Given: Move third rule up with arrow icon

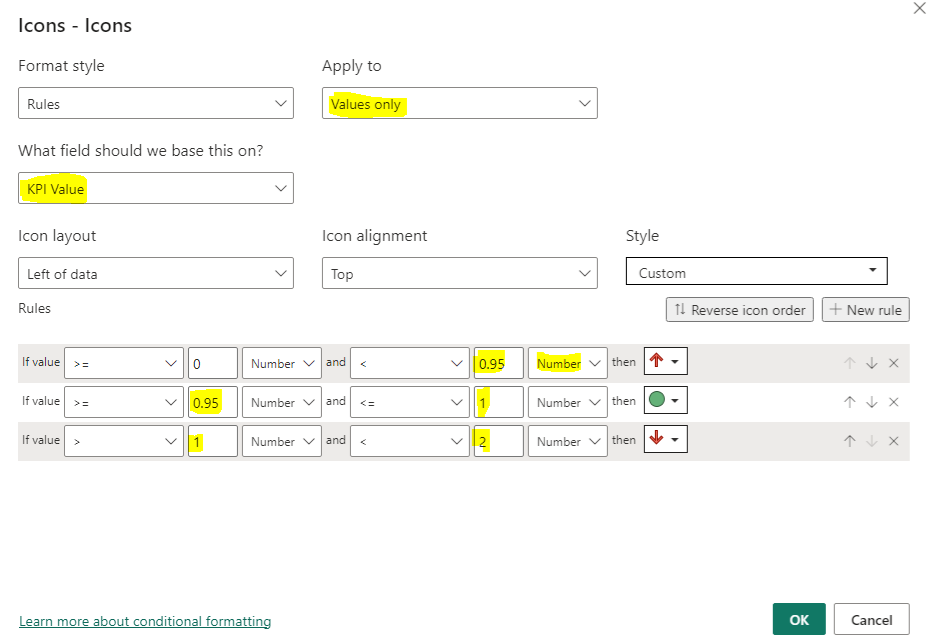Looking at the screenshot, I should 850,441.
